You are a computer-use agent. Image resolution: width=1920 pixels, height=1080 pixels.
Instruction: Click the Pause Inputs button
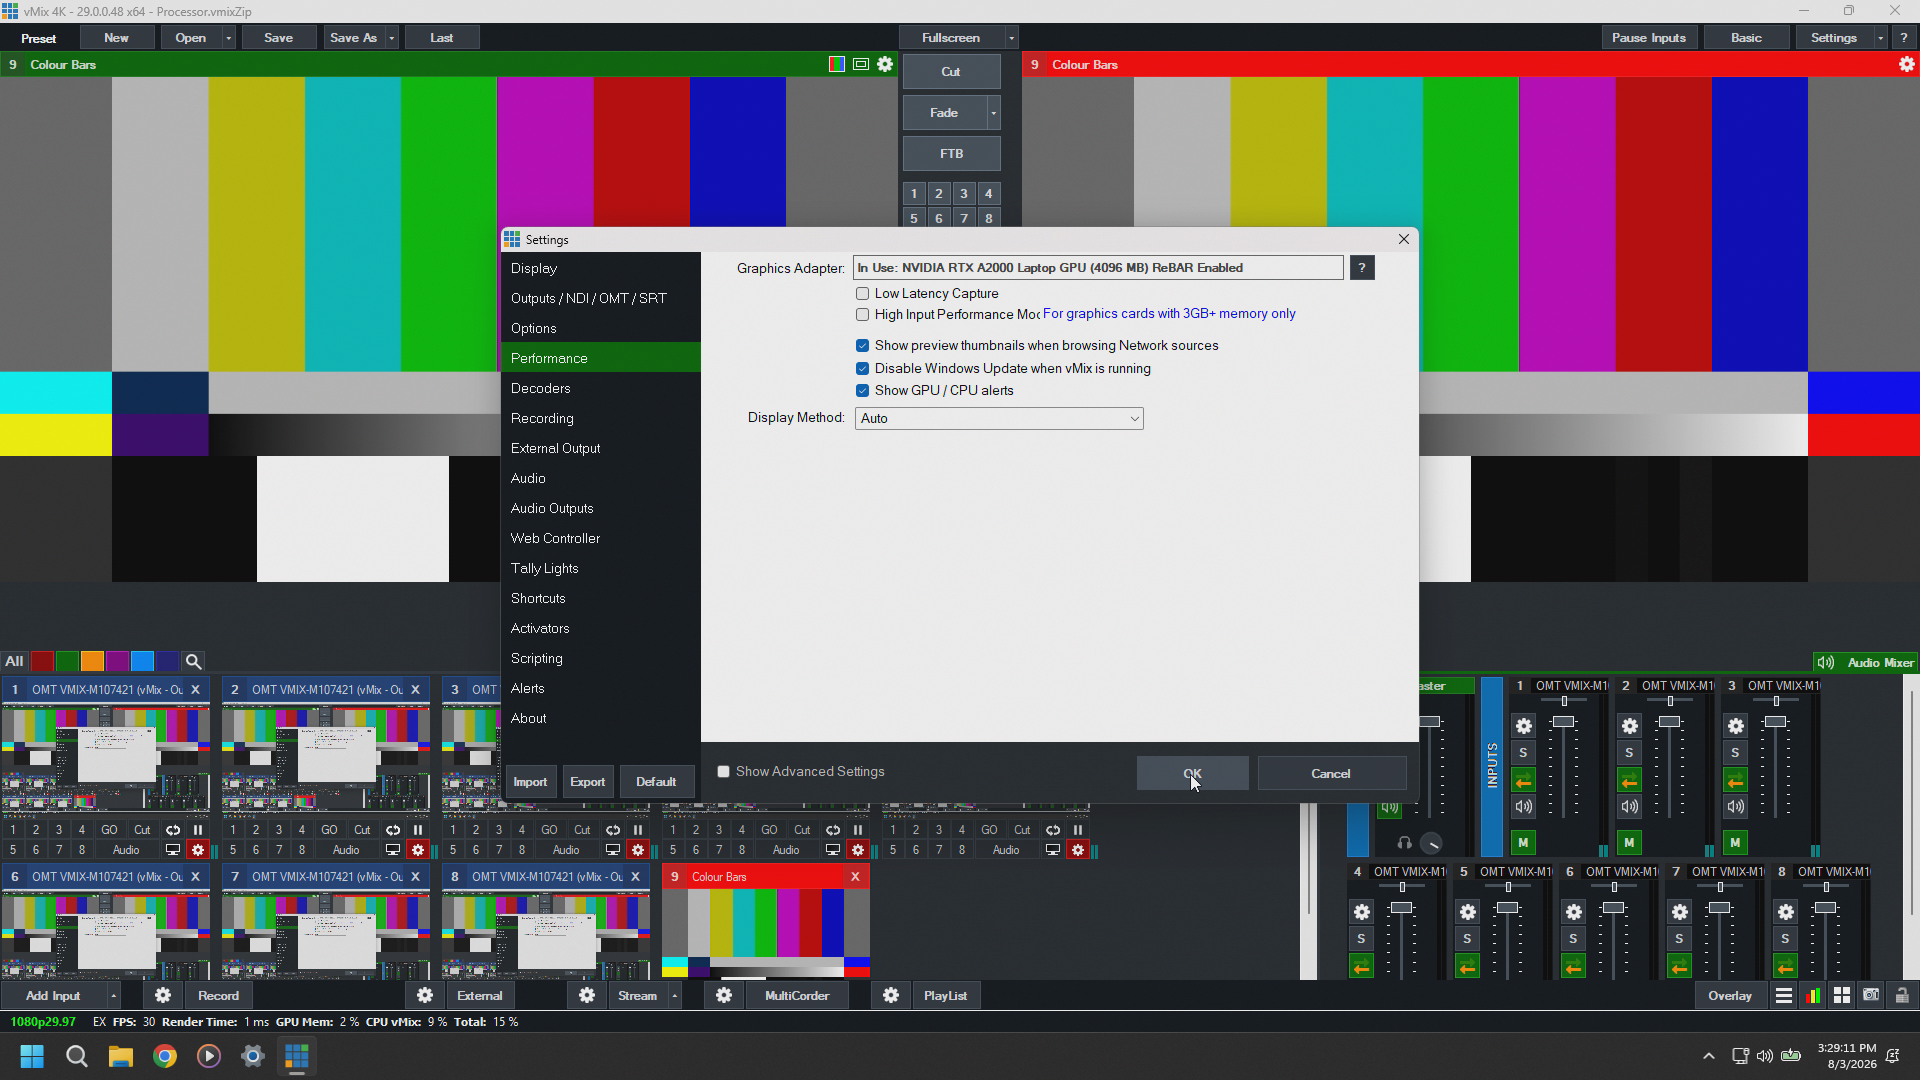(x=1648, y=38)
